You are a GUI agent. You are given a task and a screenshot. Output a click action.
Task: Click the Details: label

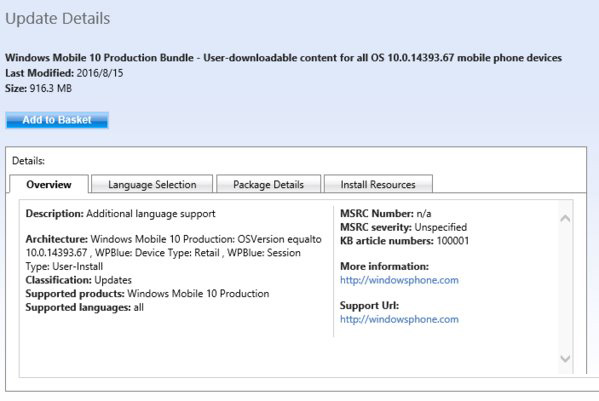tap(28, 161)
